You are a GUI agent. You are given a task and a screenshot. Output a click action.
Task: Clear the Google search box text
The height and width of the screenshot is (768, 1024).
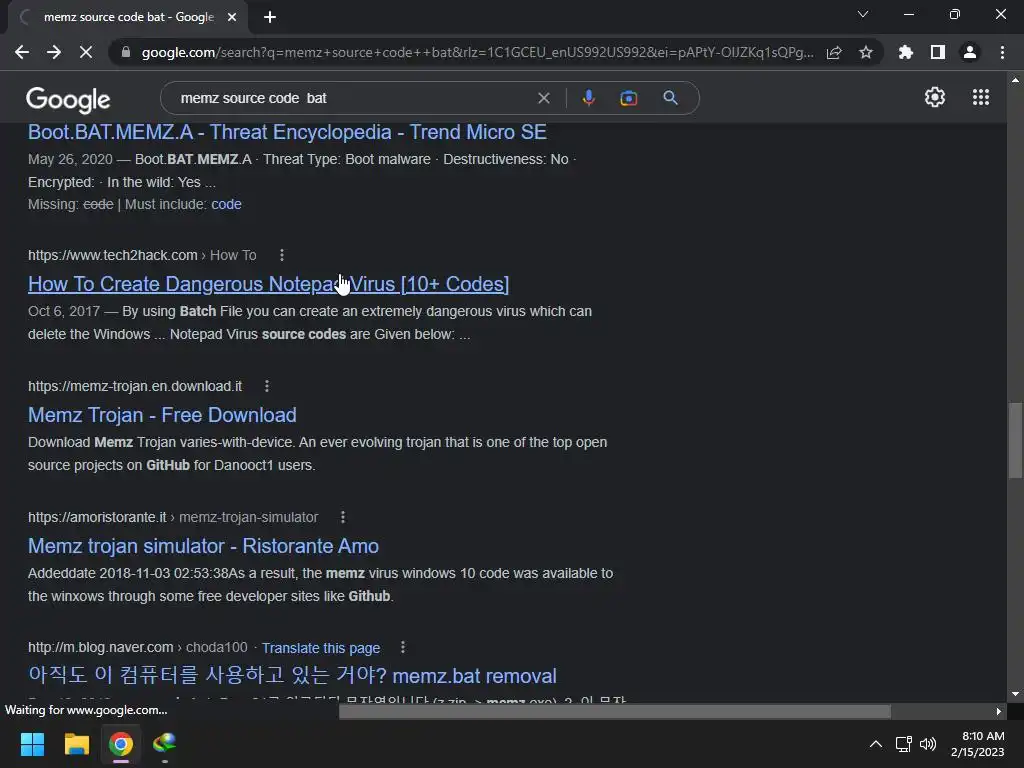[x=543, y=98]
